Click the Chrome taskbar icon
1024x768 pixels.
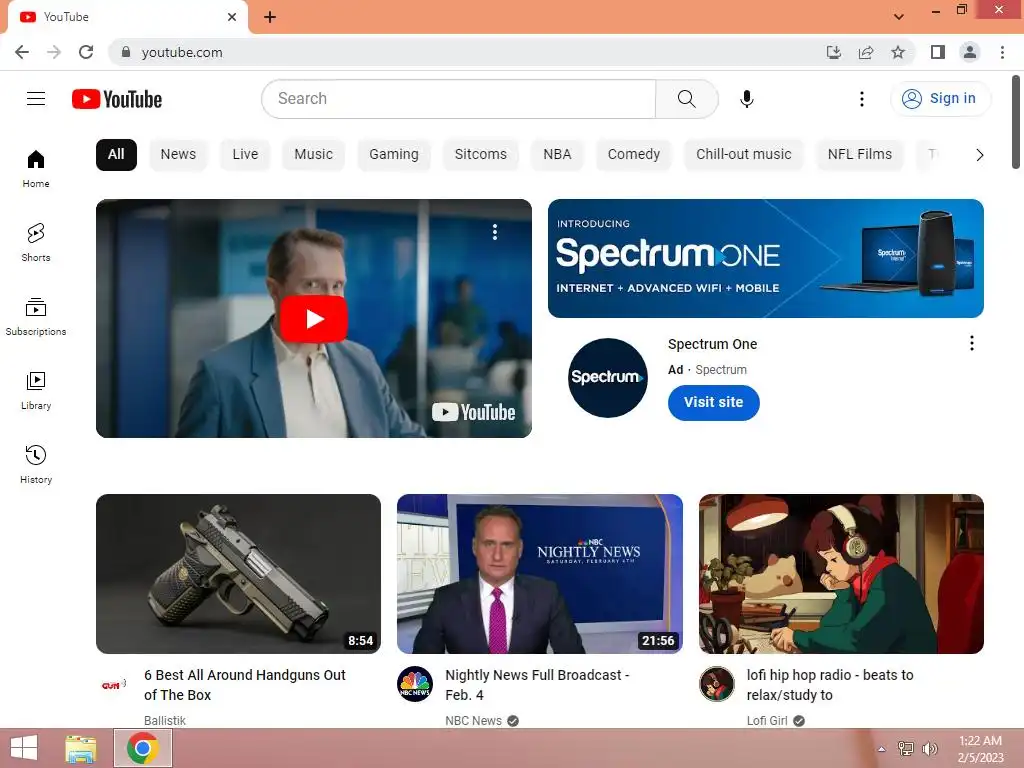(x=143, y=748)
